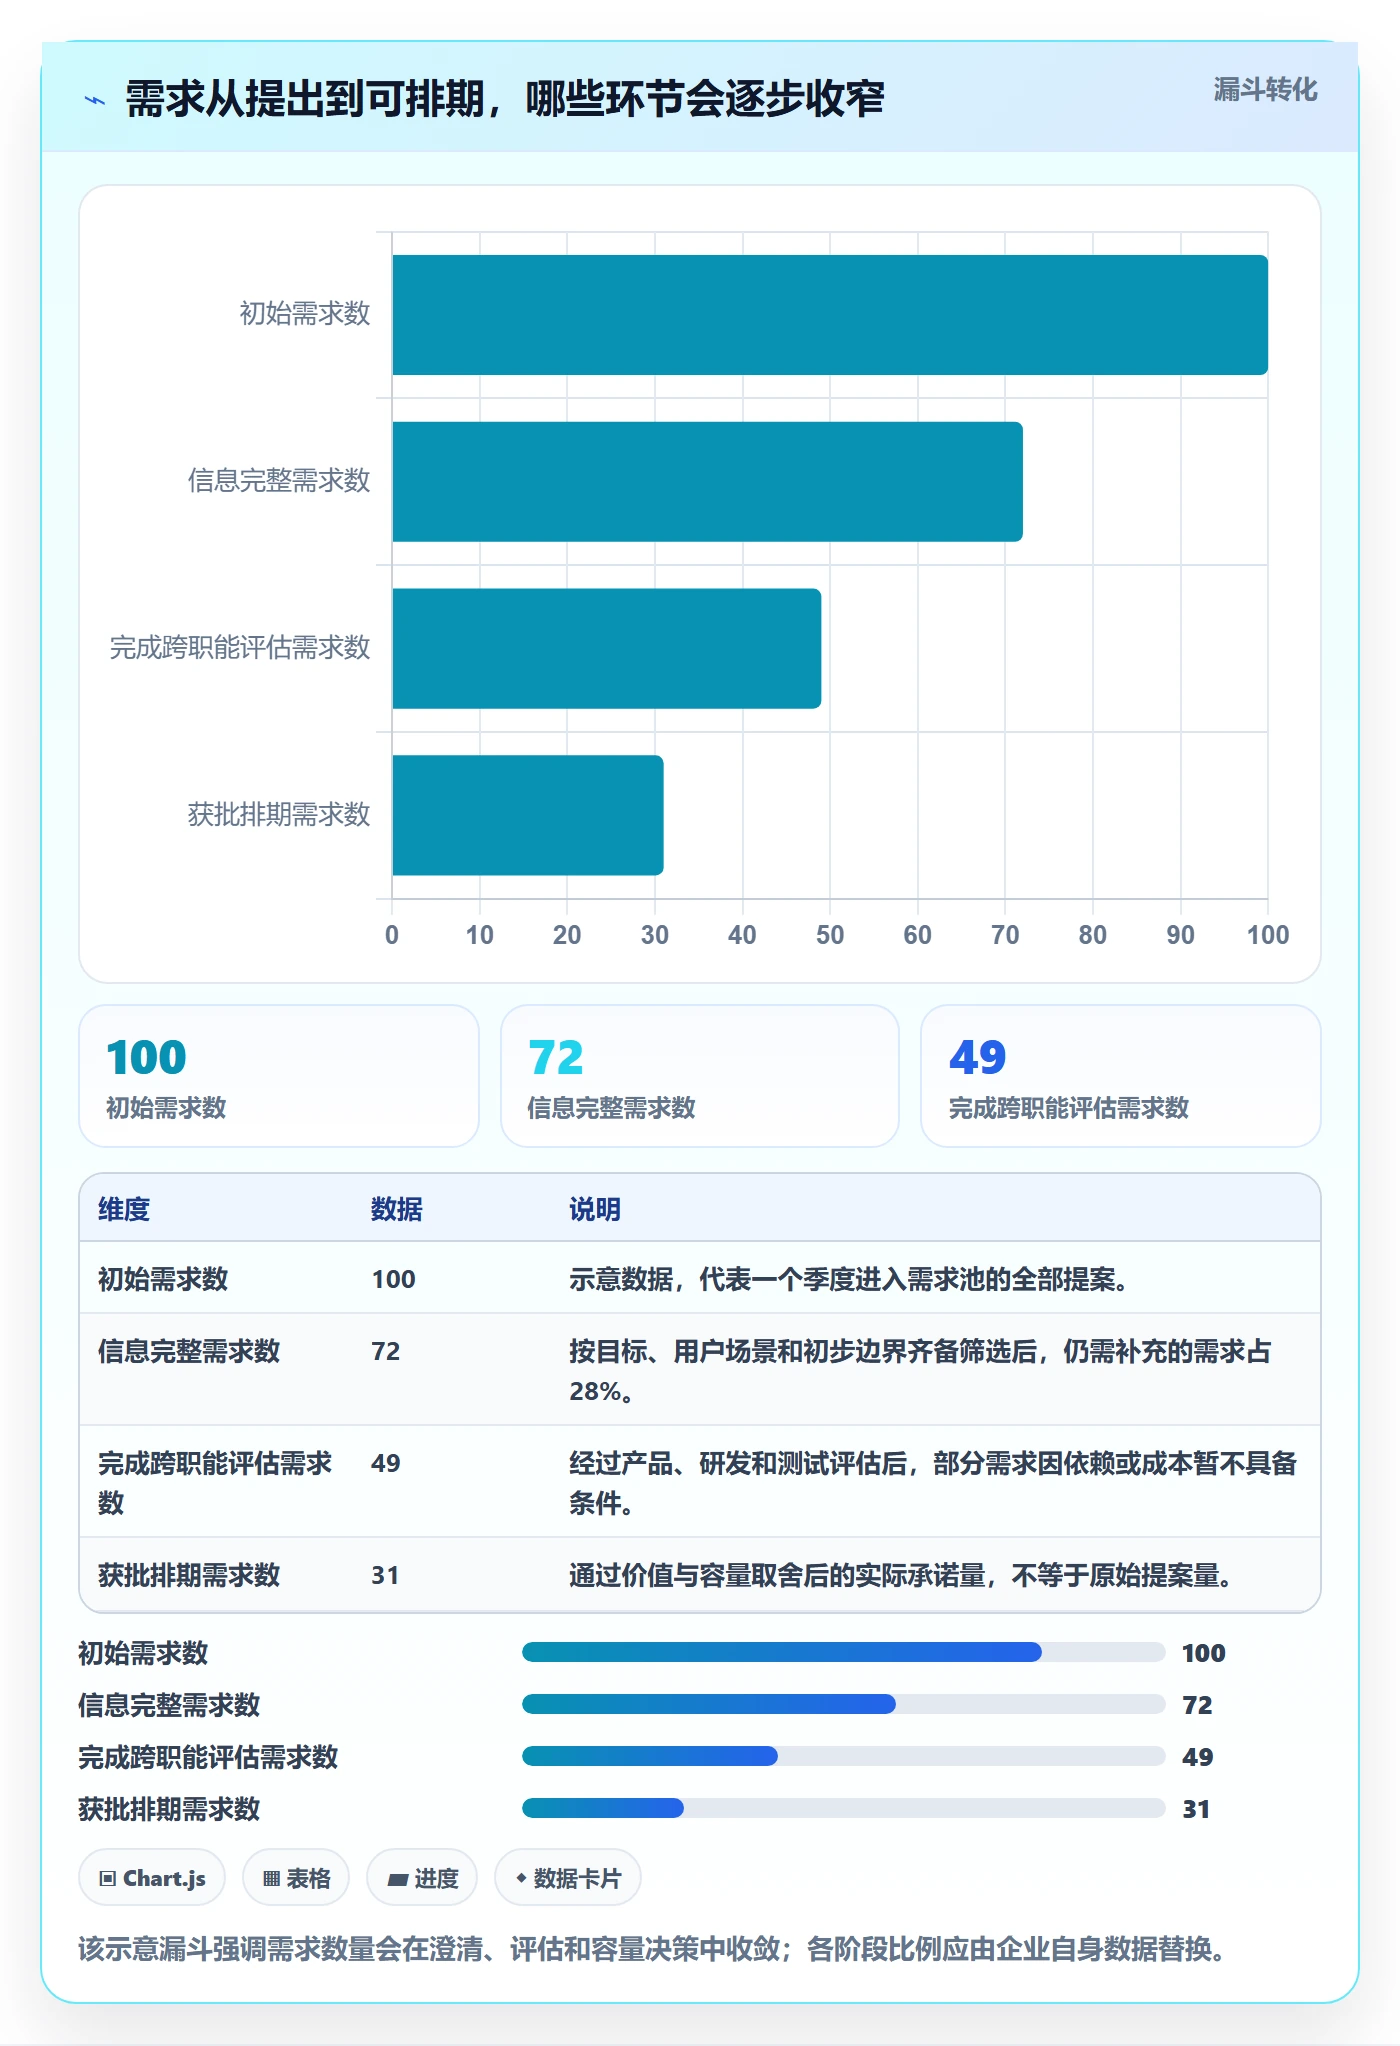This screenshot has width=1400, height=2046.
Task: Select the data card showing 100
Action: (279, 1076)
